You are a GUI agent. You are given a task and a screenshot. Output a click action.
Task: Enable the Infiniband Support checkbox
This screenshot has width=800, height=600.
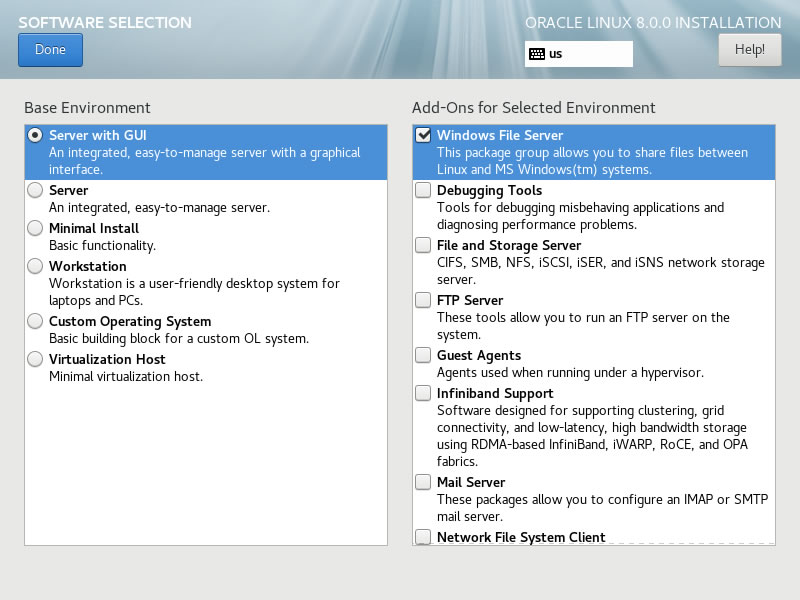(x=423, y=393)
